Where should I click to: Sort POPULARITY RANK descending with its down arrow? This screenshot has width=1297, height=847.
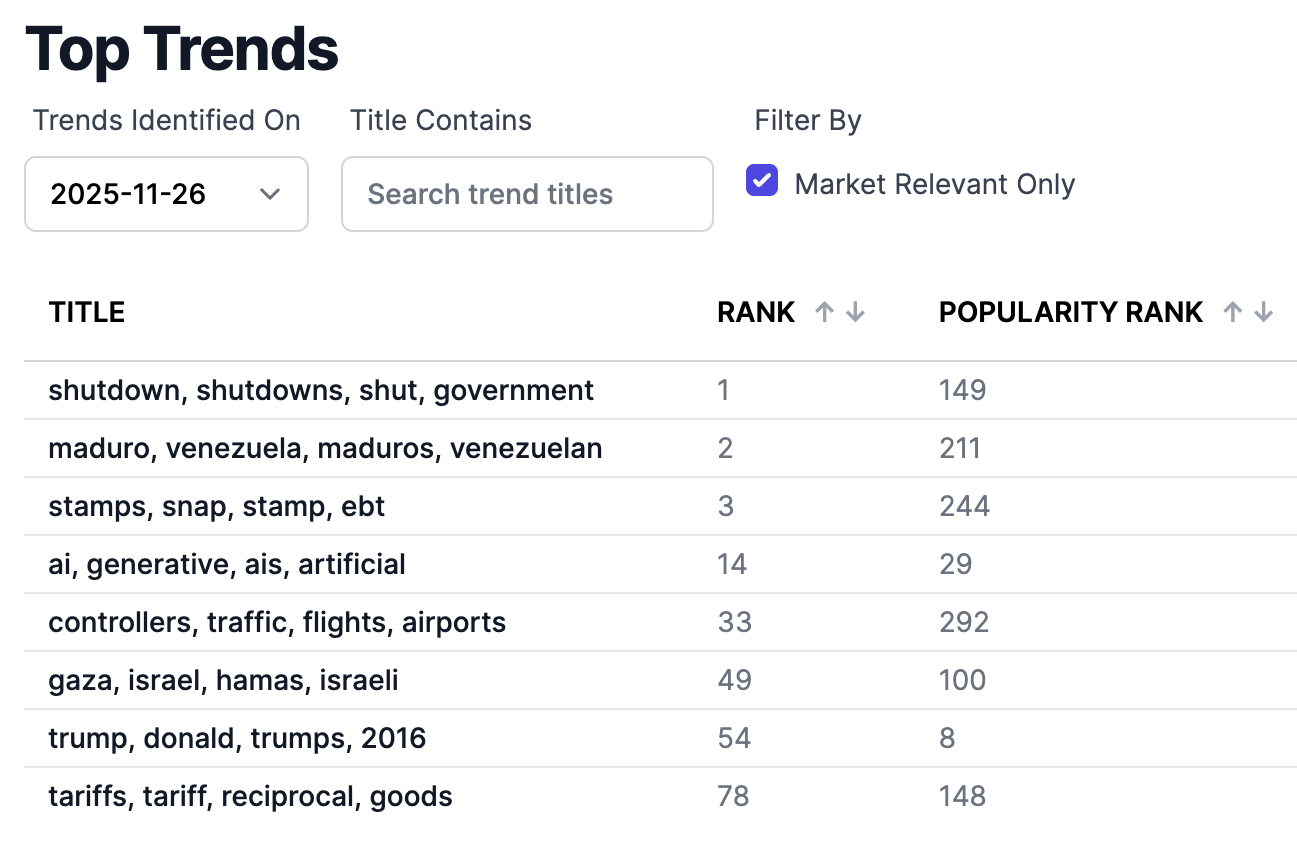tap(1261, 311)
